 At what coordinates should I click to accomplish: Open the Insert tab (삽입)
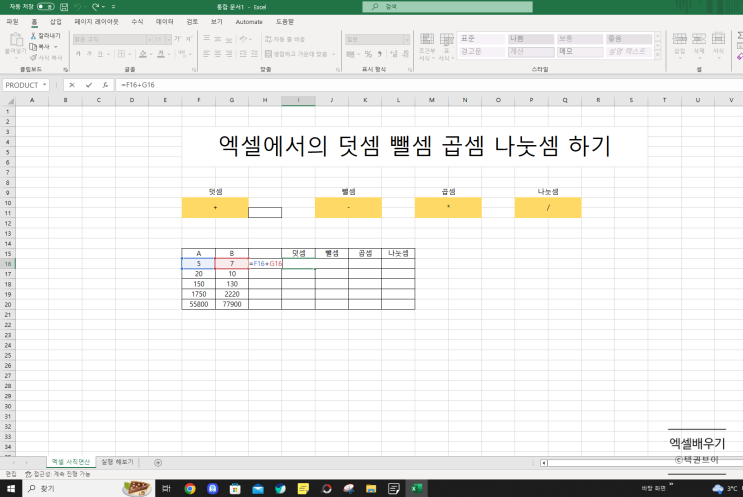56,22
